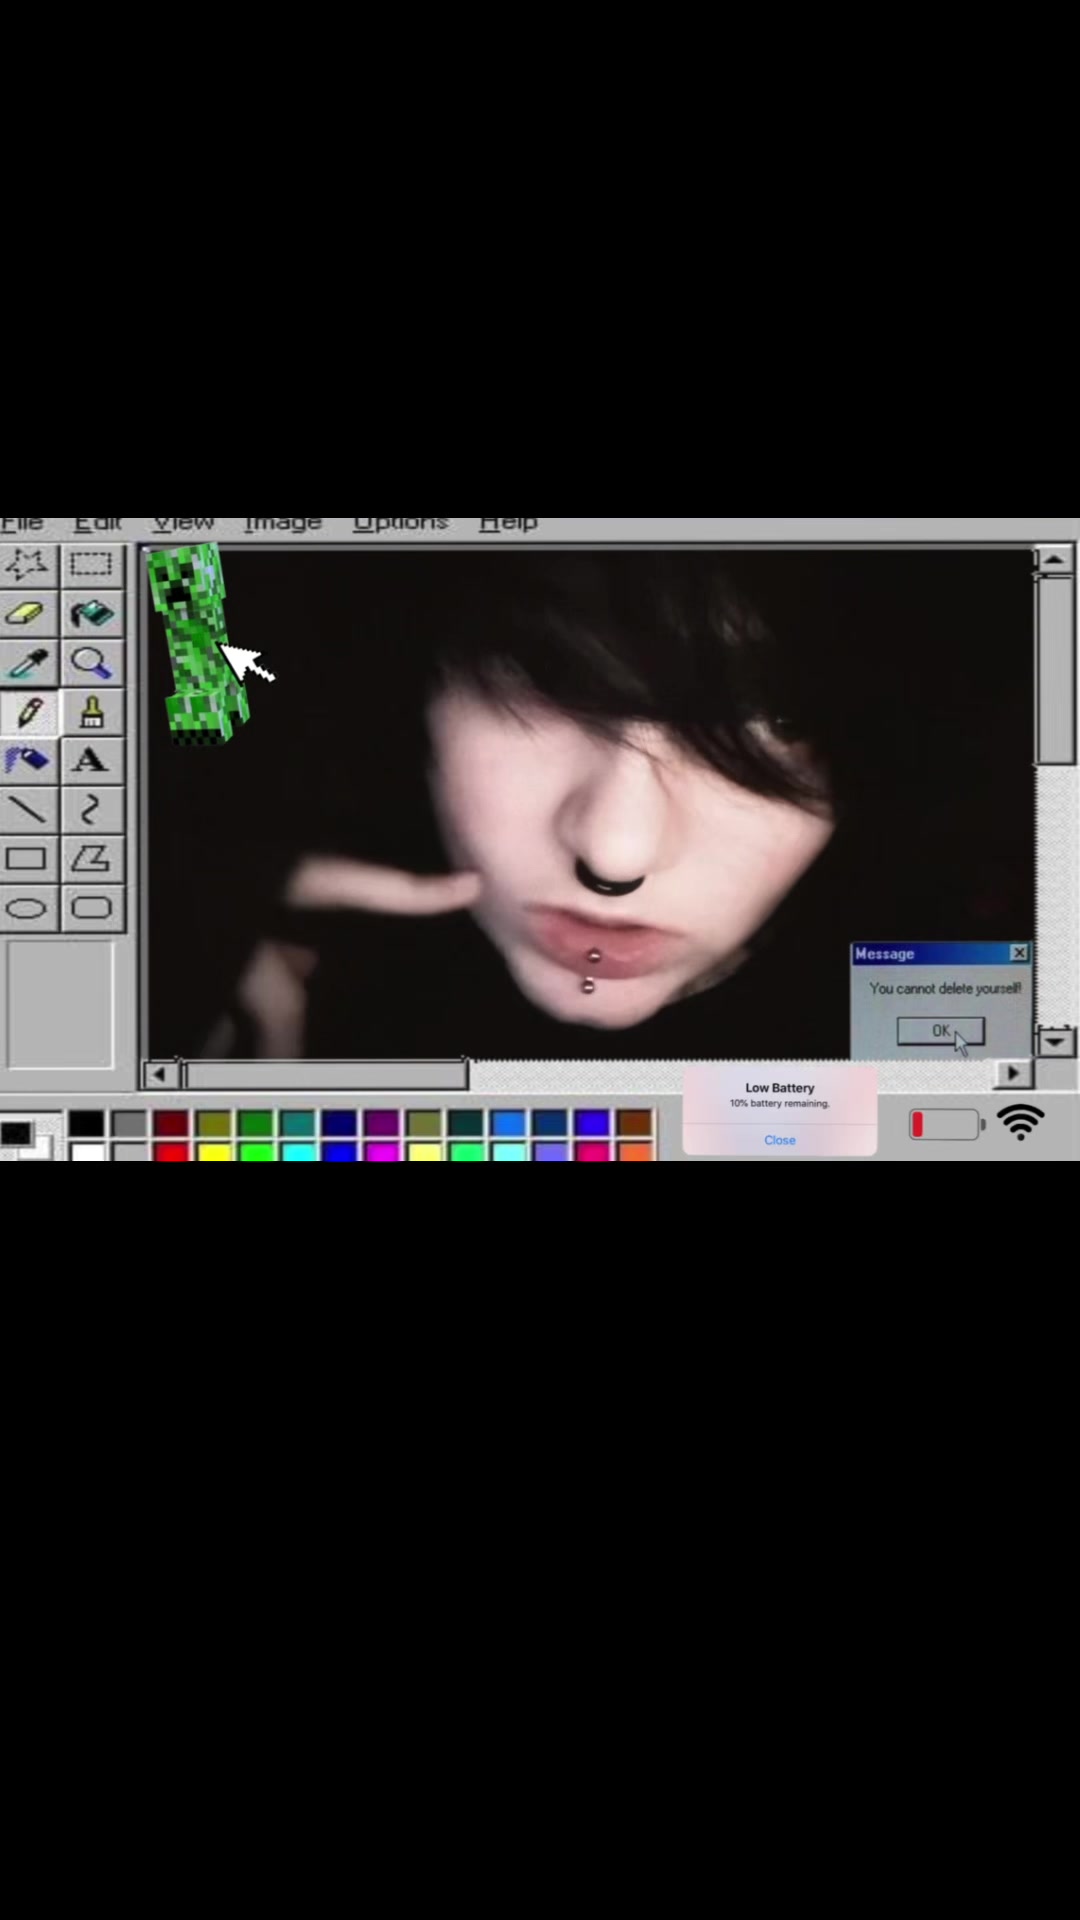Image resolution: width=1080 pixels, height=1920 pixels.
Task: Open the Options menu
Action: (400, 524)
